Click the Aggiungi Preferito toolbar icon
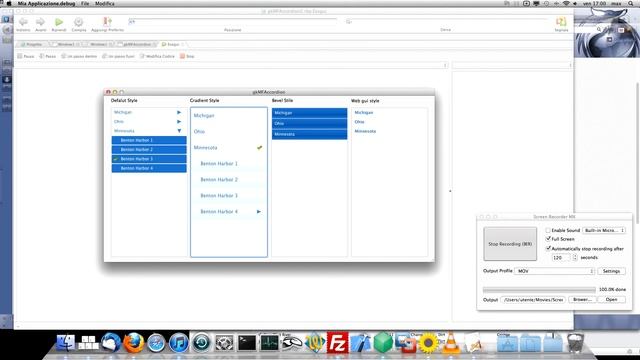Screen dimensions: 640x360 [107, 22]
